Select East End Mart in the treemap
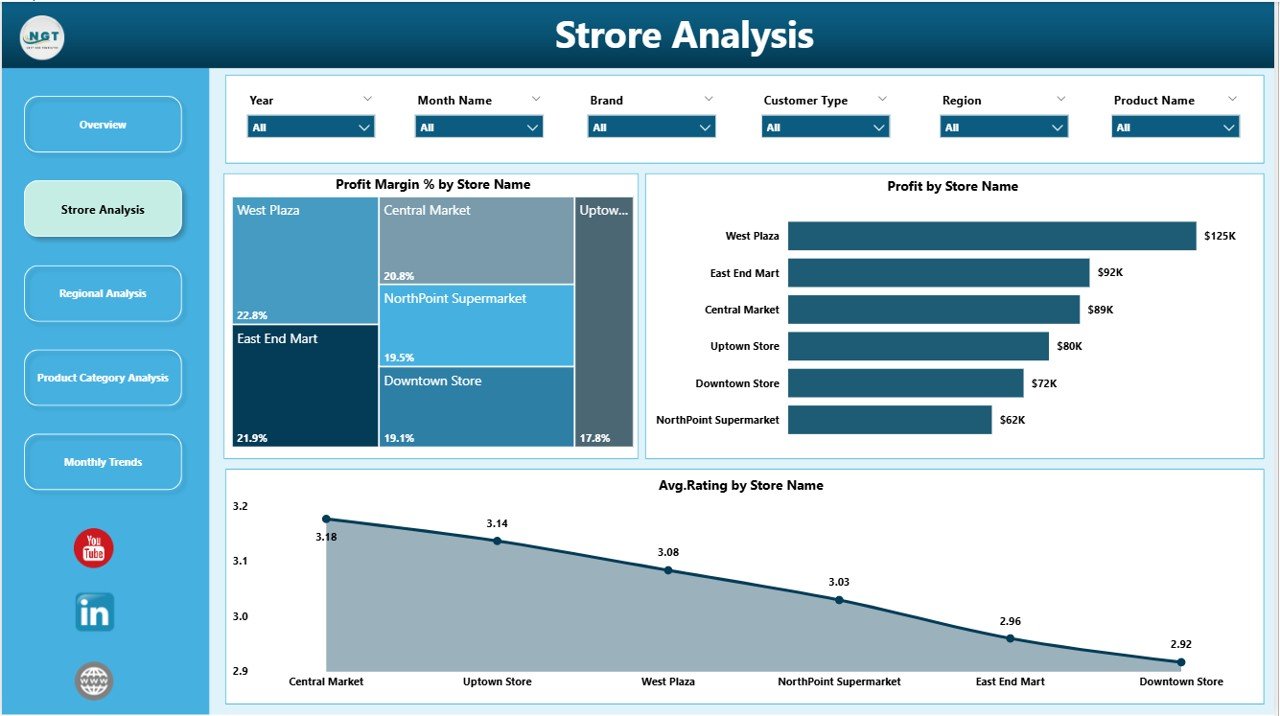Viewport: 1280px width, 716px height. click(x=303, y=385)
